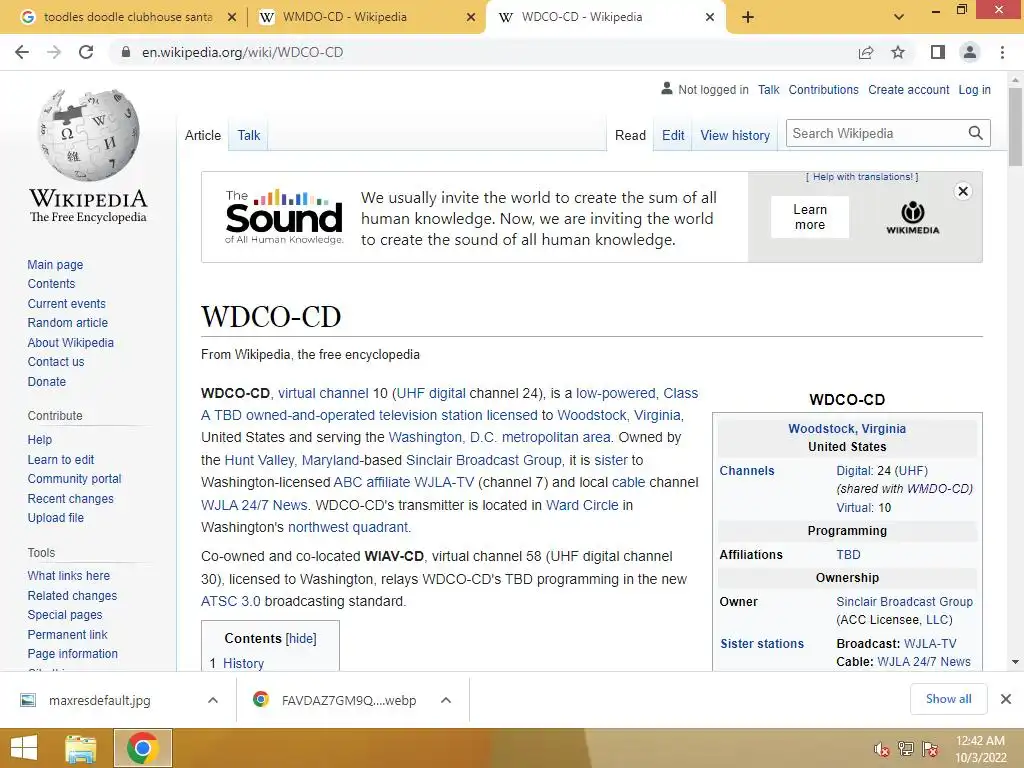Click the search magnifier icon

pos(976,133)
